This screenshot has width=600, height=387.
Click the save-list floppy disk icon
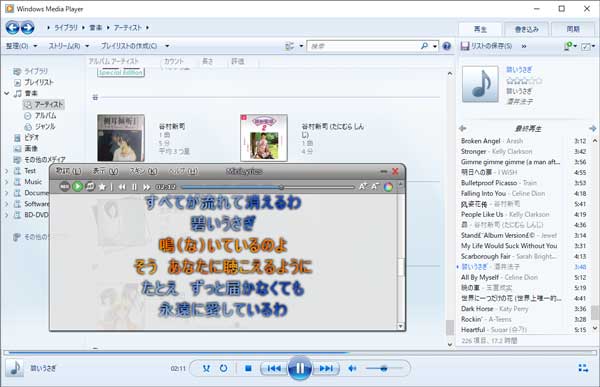click(x=465, y=46)
